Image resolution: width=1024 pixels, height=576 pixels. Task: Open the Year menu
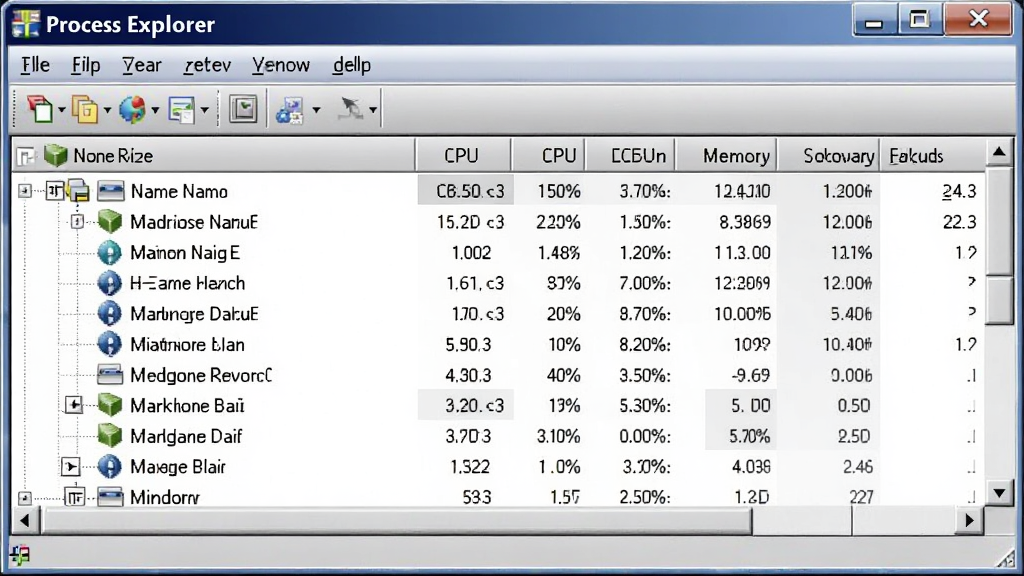pyautogui.click(x=142, y=65)
